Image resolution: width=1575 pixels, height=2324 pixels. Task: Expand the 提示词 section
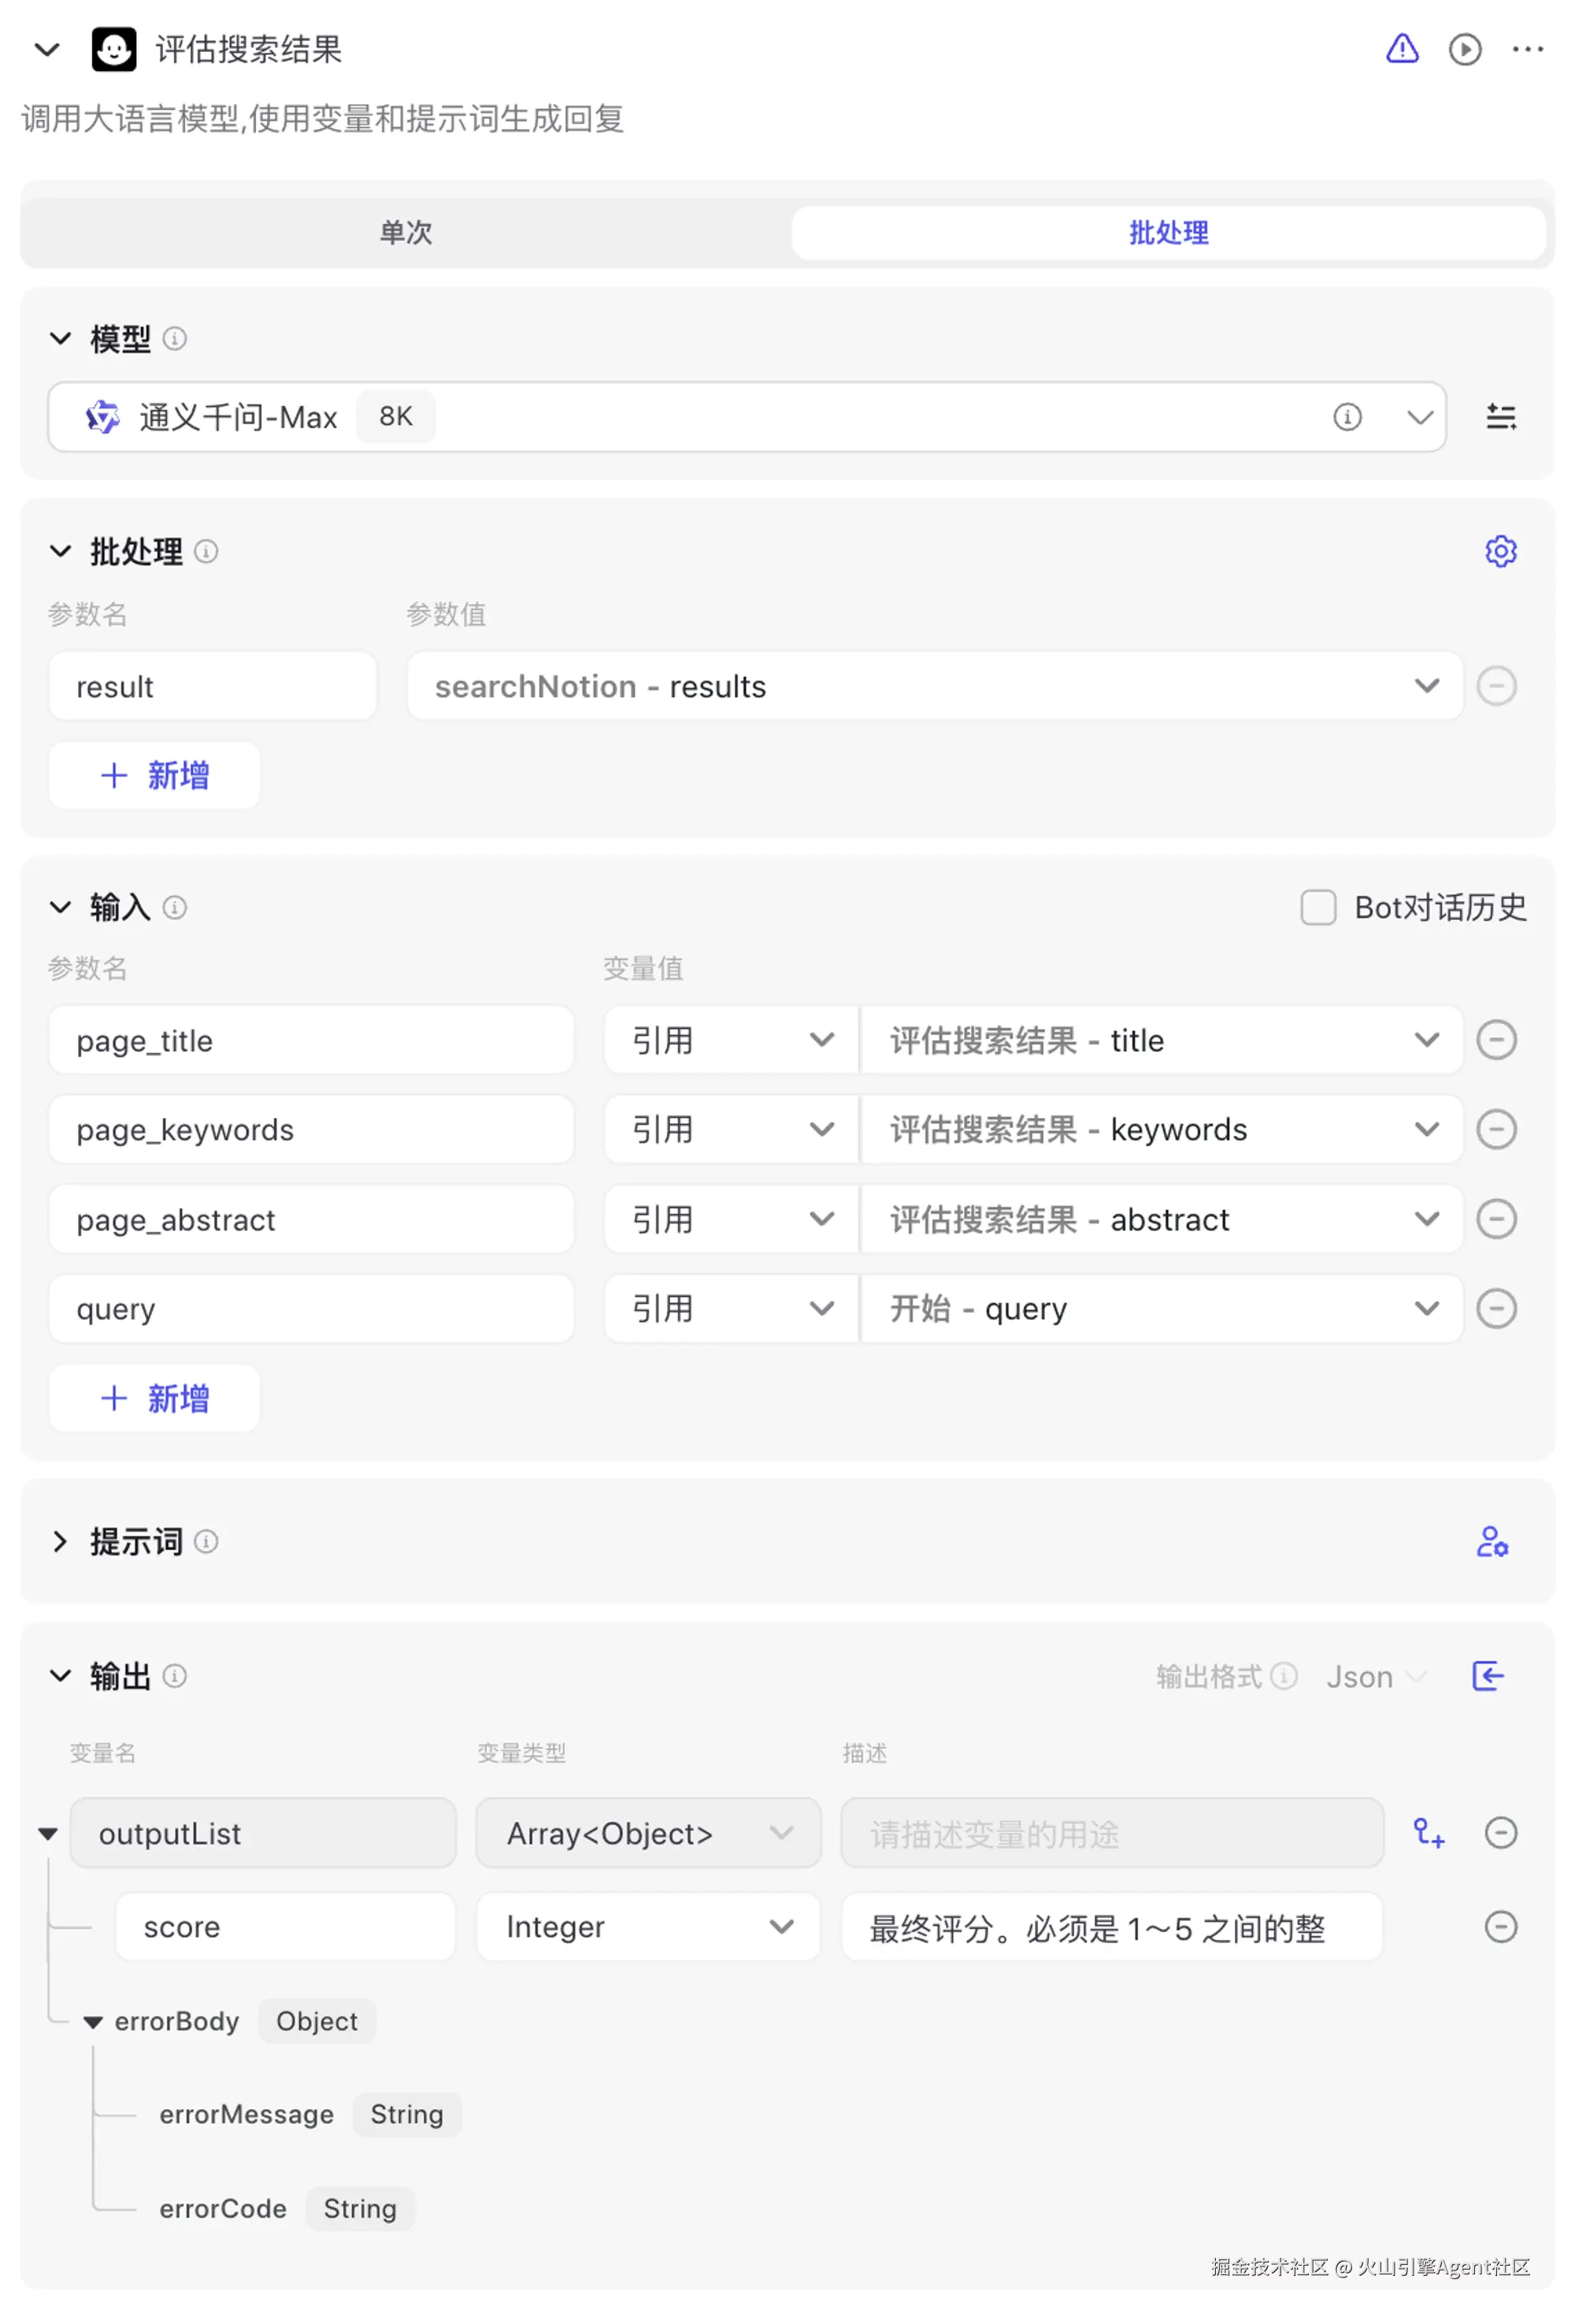click(60, 1541)
